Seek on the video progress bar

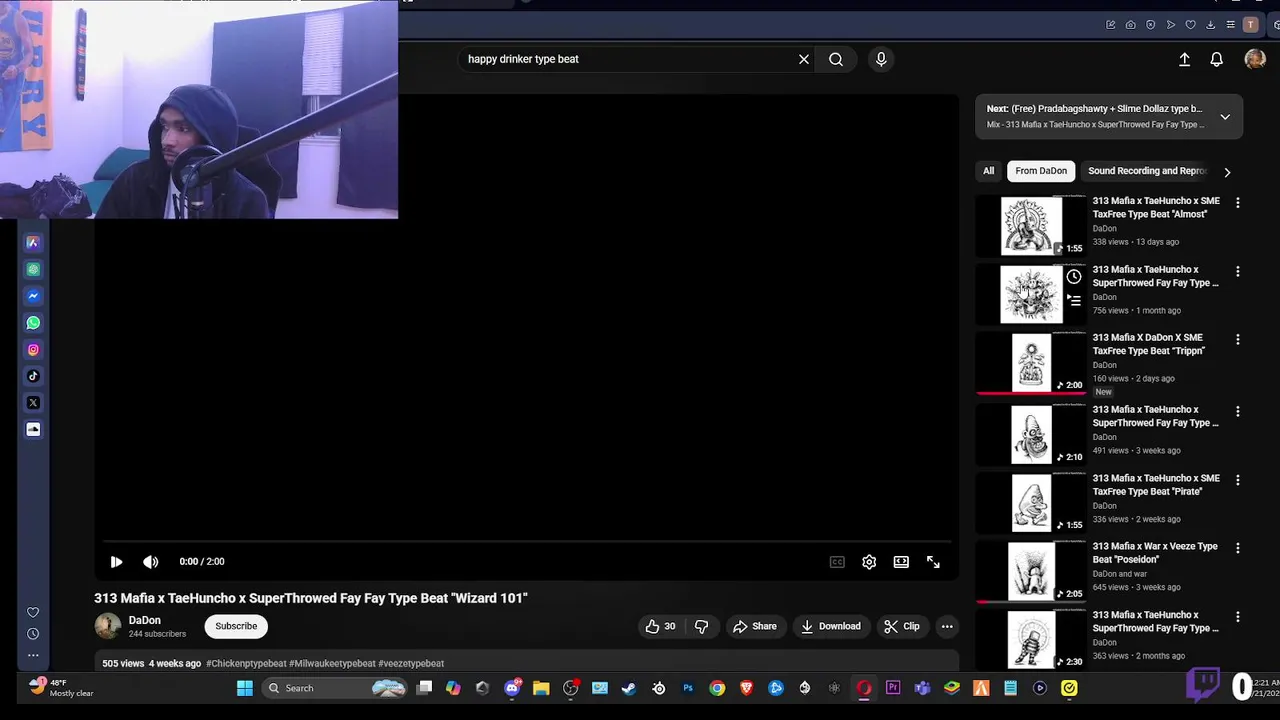coord(527,541)
